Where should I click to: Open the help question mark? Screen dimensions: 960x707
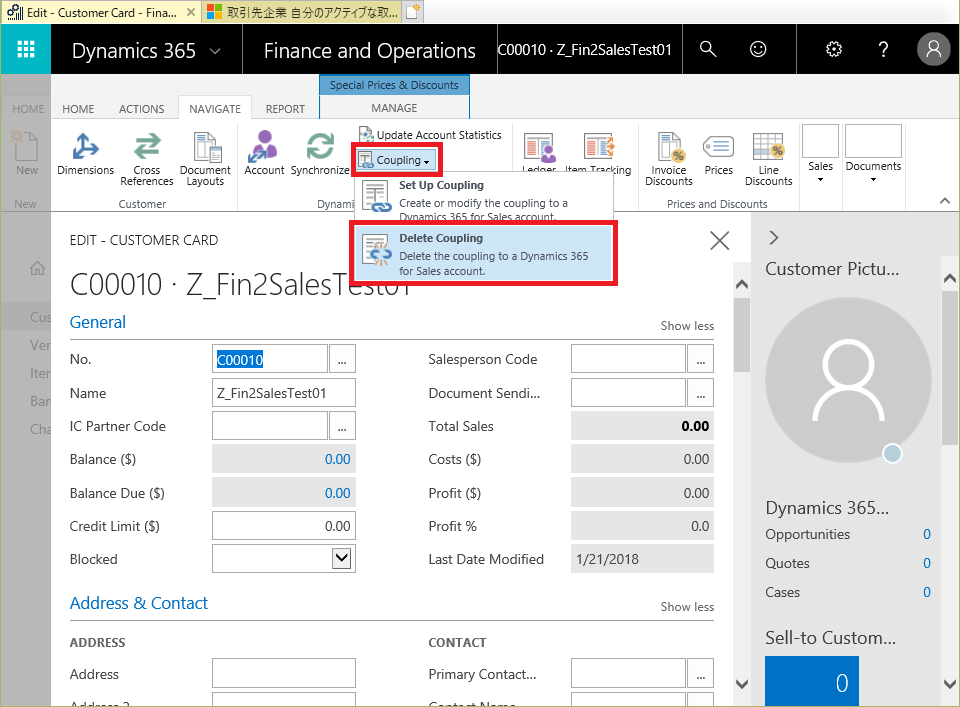883,49
